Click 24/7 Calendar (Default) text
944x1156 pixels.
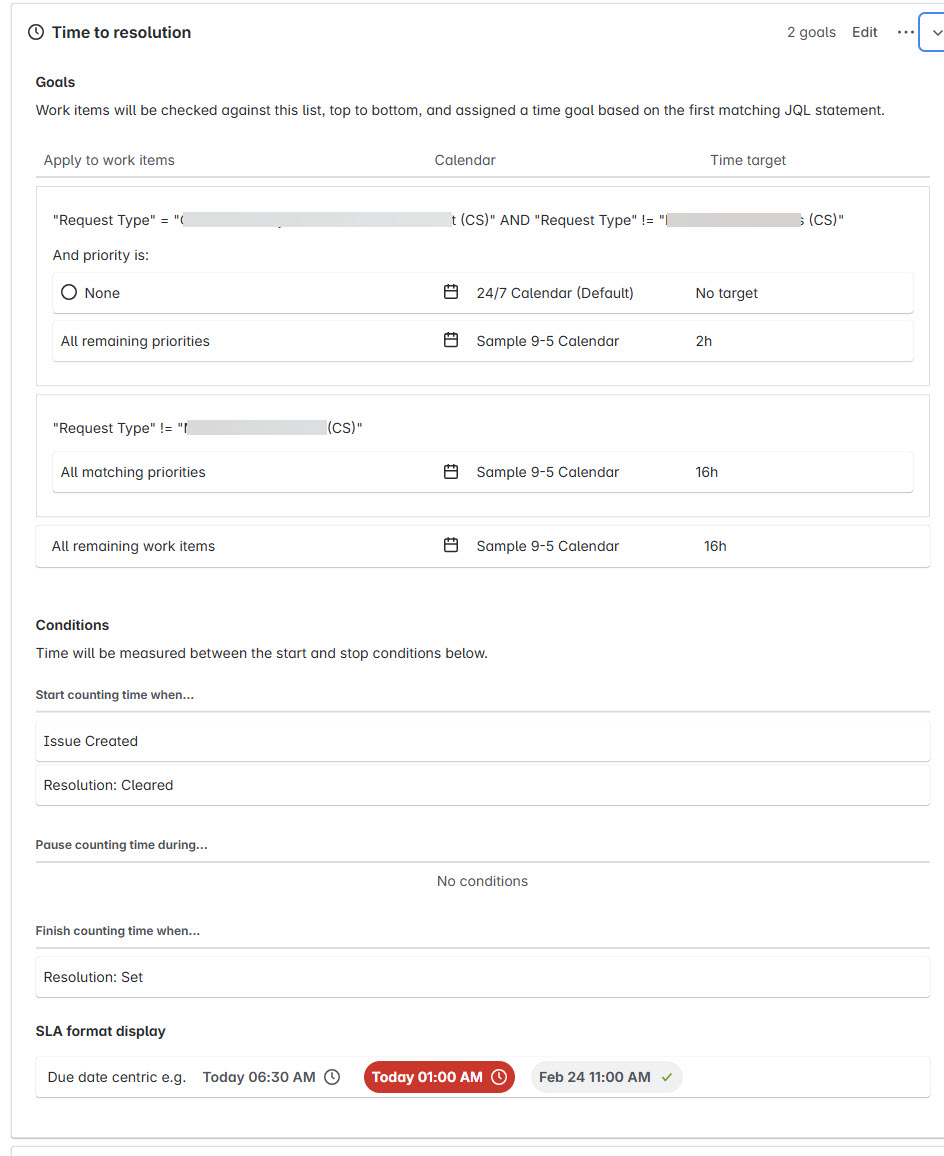click(x=555, y=293)
